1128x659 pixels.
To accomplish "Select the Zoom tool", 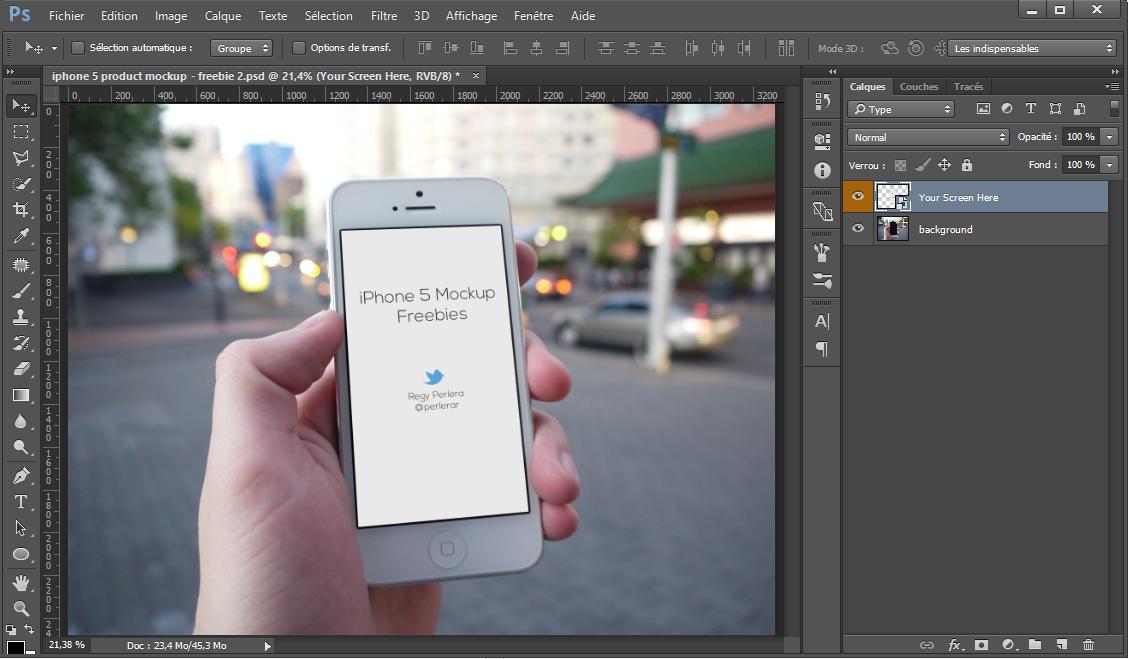I will (21, 609).
